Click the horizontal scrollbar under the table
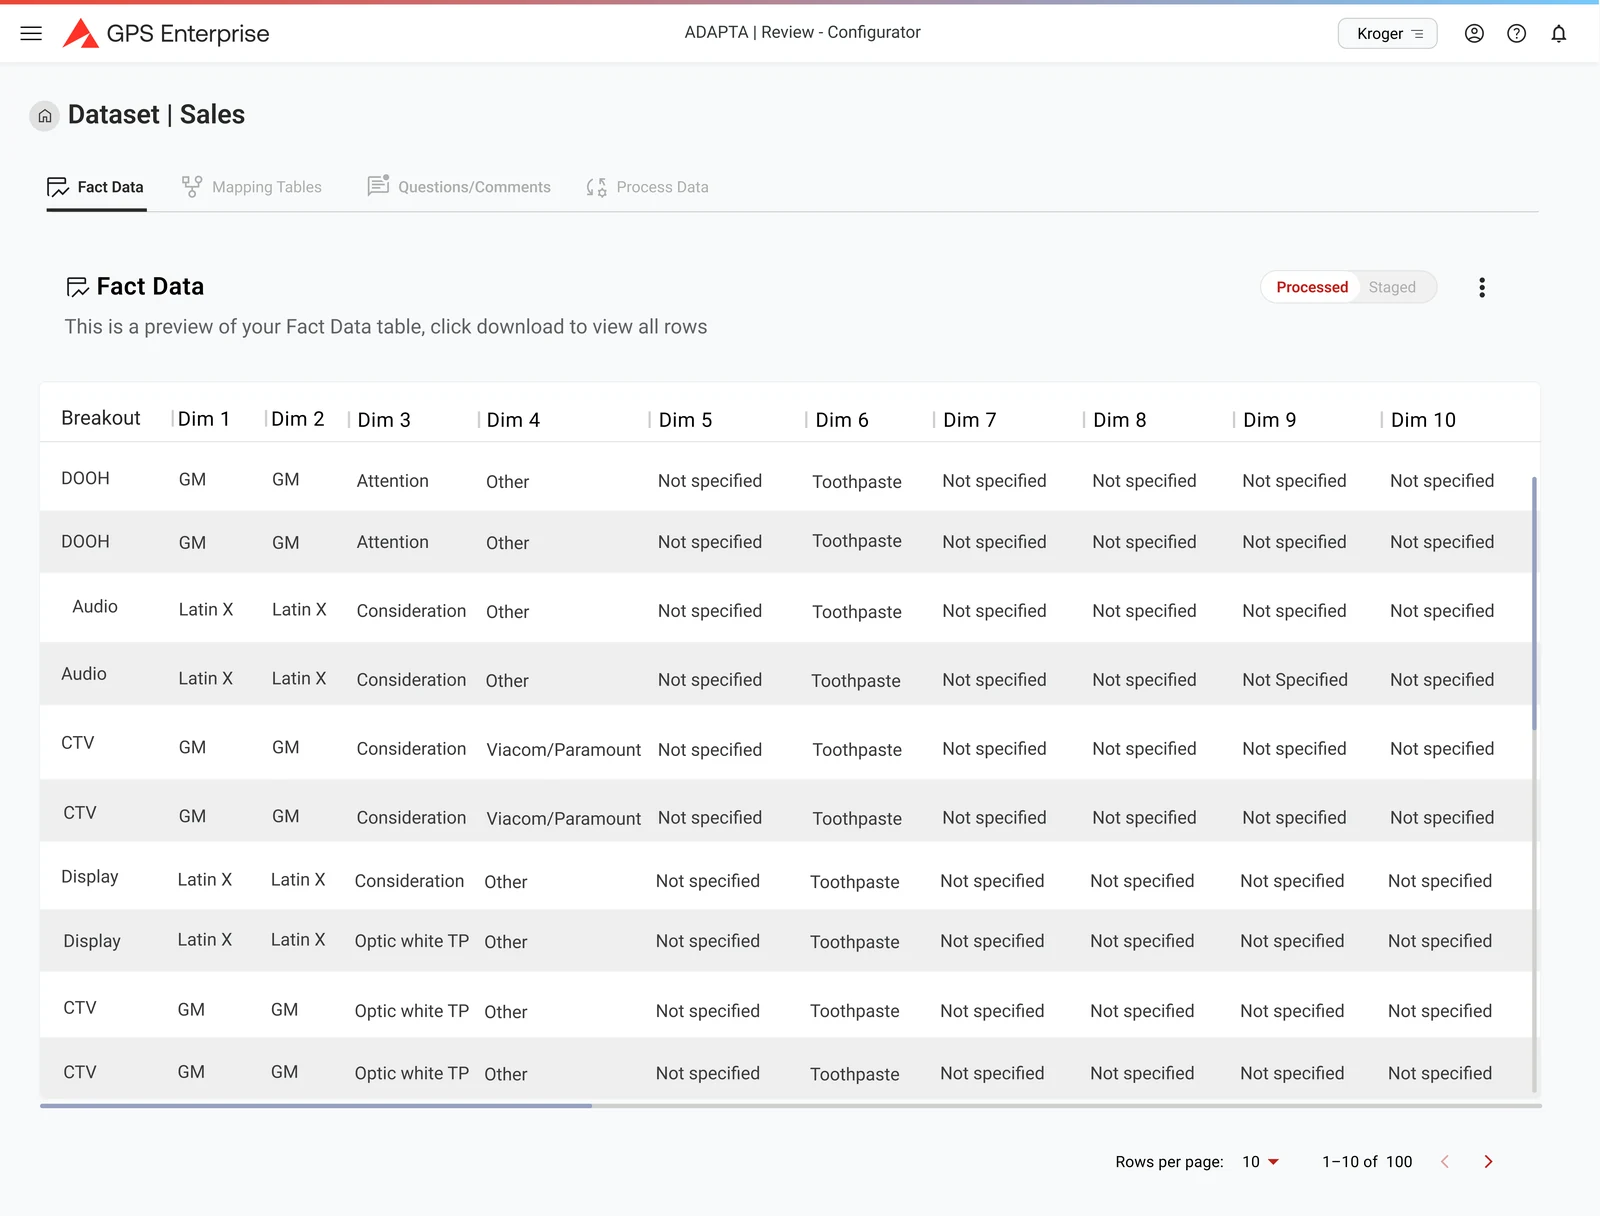 [x=316, y=1105]
